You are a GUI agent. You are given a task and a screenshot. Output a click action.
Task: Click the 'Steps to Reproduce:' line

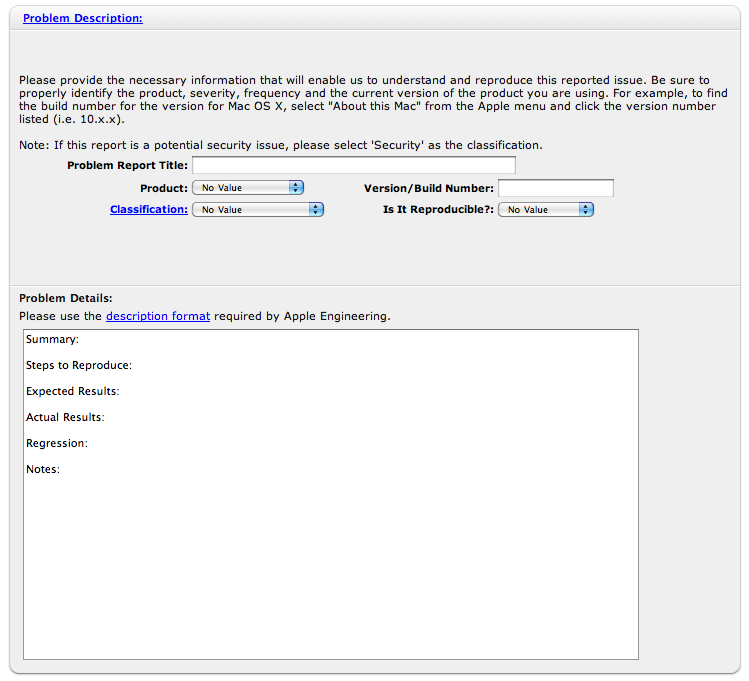(79, 365)
